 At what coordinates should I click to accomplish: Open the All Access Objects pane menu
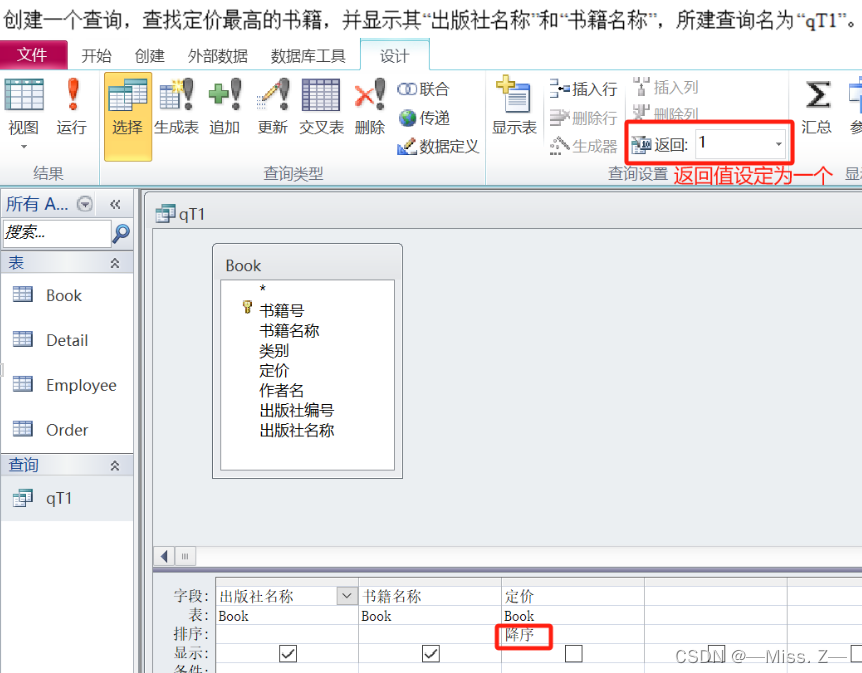(x=85, y=204)
